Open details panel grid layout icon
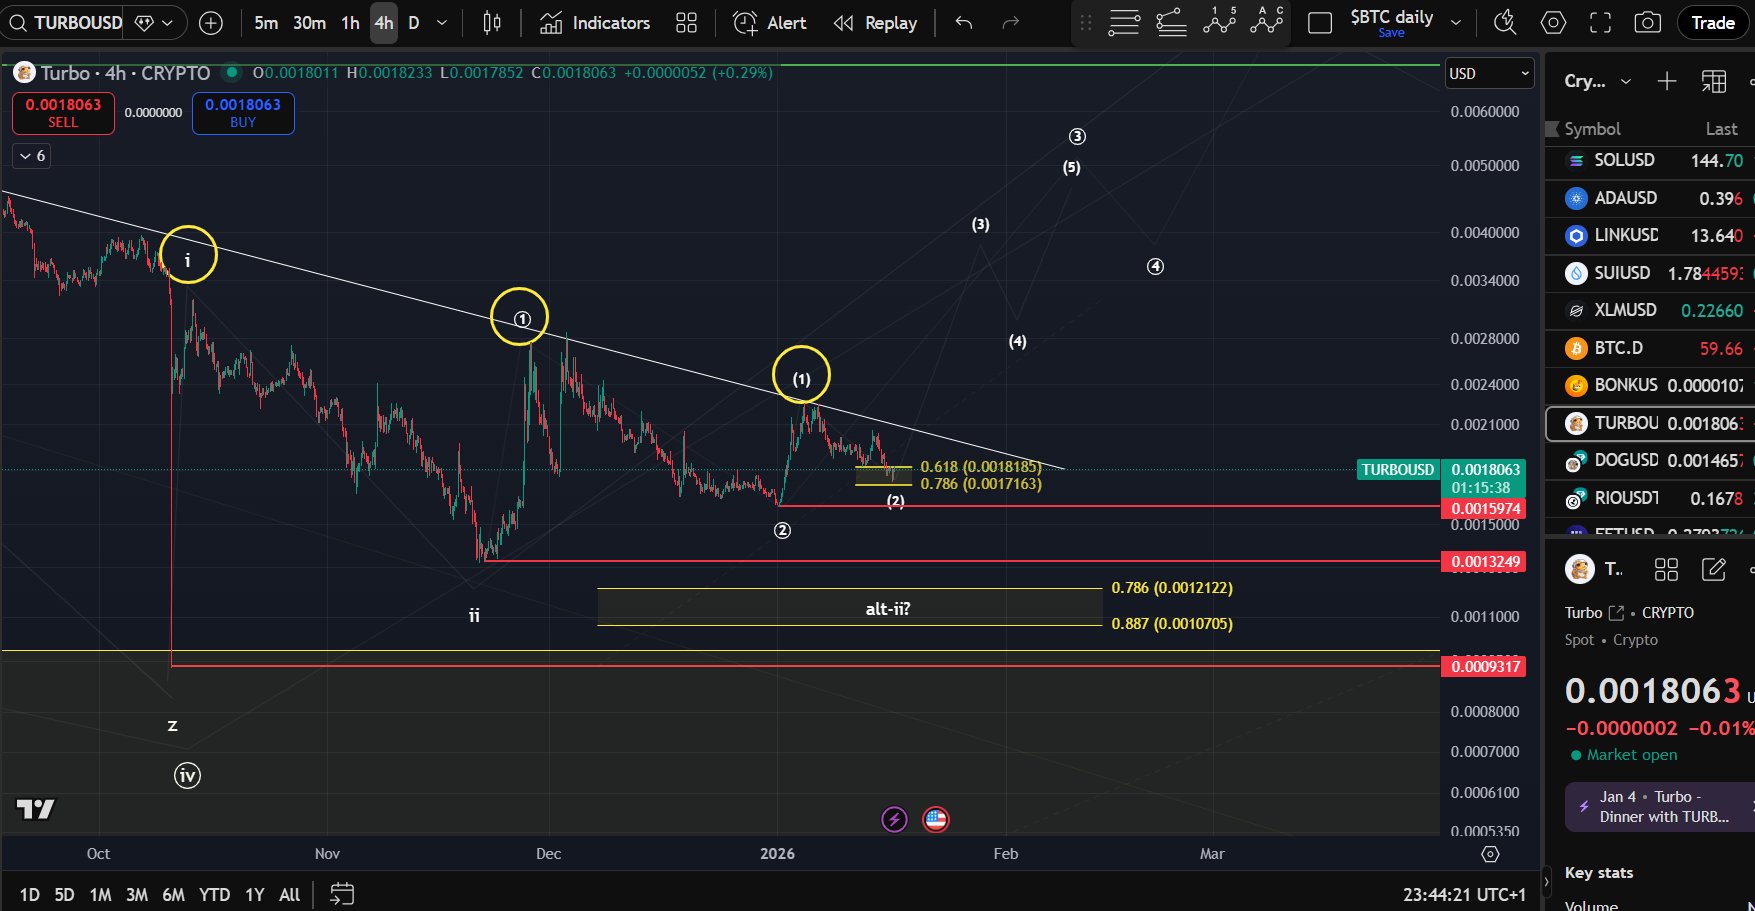This screenshot has width=1755, height=911. click(1666, 570)
